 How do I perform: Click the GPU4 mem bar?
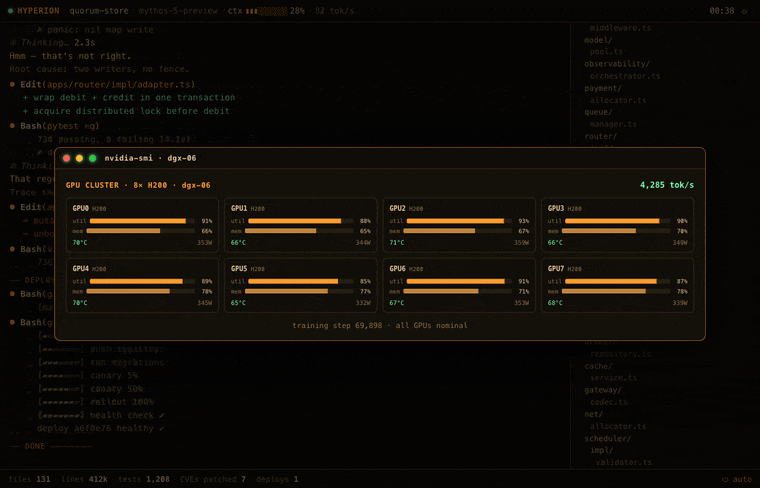tap(141, 291)
